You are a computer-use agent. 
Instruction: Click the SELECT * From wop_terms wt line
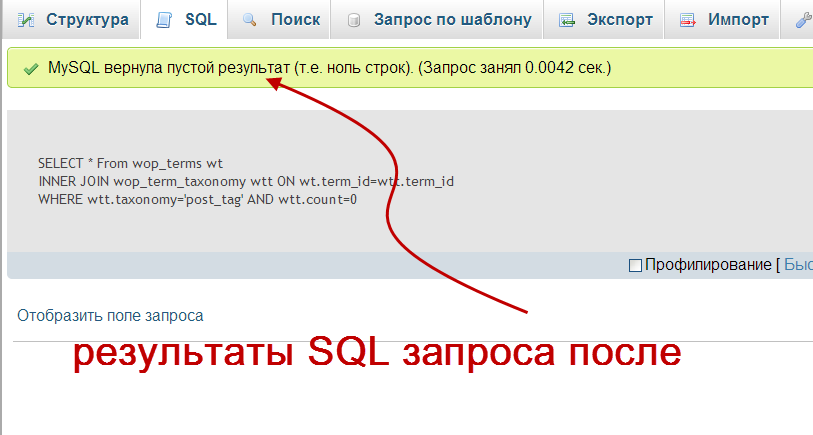click(130, 163)
